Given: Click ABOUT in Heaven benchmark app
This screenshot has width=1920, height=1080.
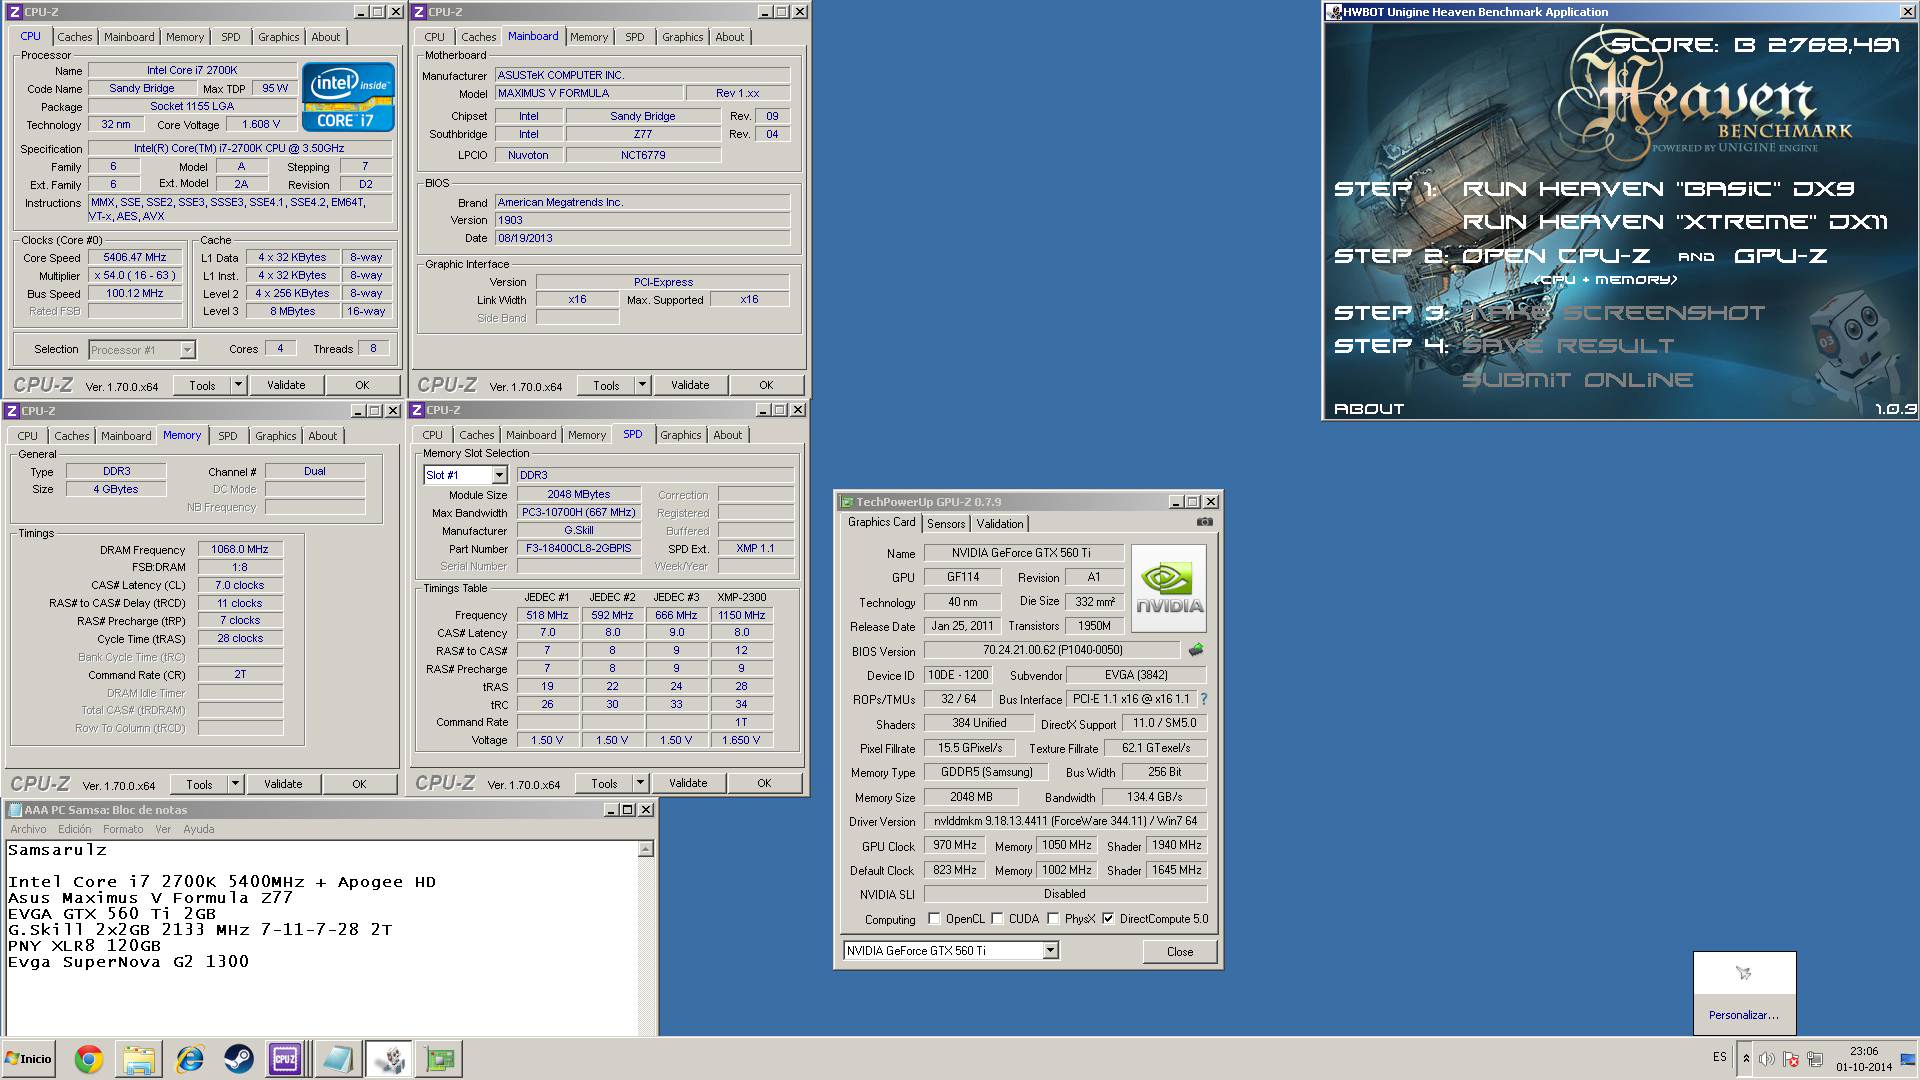Looking at the screenshot, I should (1369, 409).
